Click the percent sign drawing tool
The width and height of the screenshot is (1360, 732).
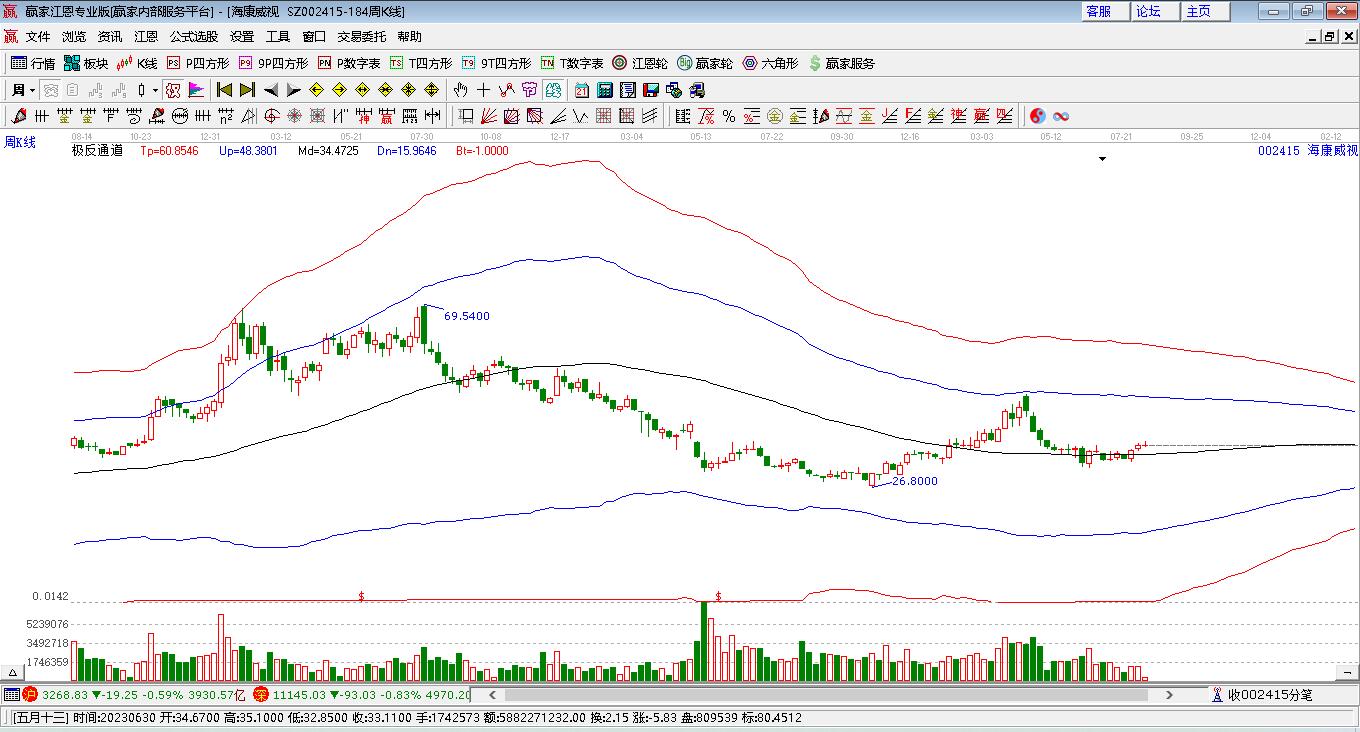pos(729,116)
